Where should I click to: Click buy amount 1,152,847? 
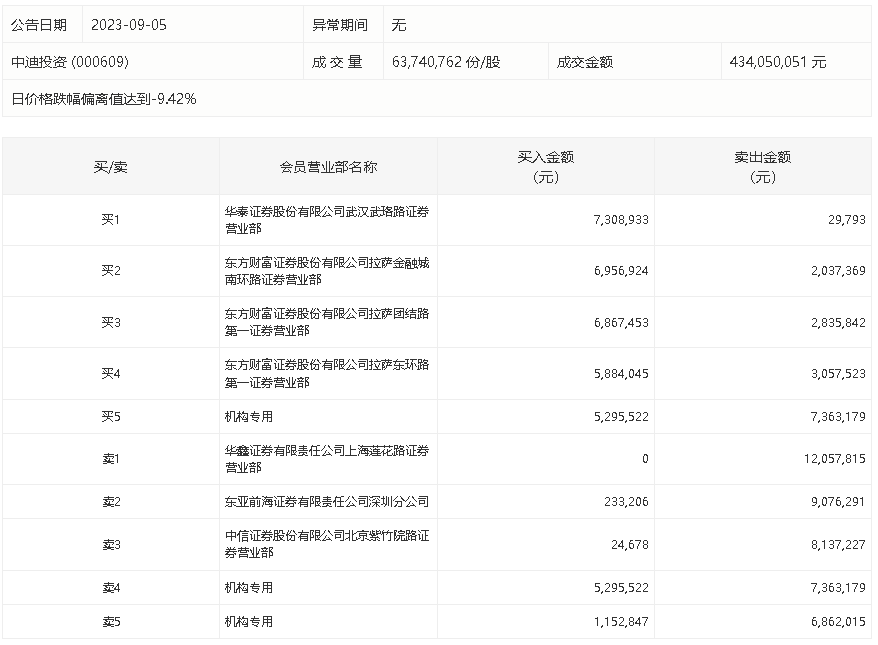tap(621, 621)
